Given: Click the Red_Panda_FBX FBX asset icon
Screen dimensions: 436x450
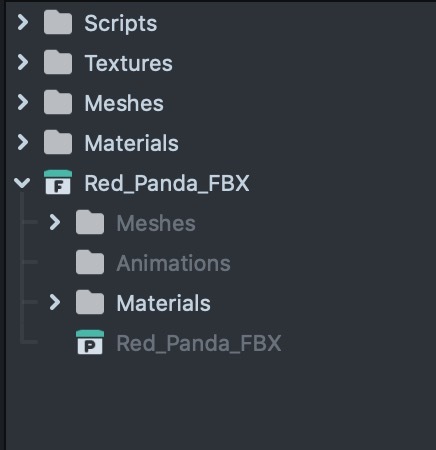Looking at the screenshot, I should coord(58,182).
